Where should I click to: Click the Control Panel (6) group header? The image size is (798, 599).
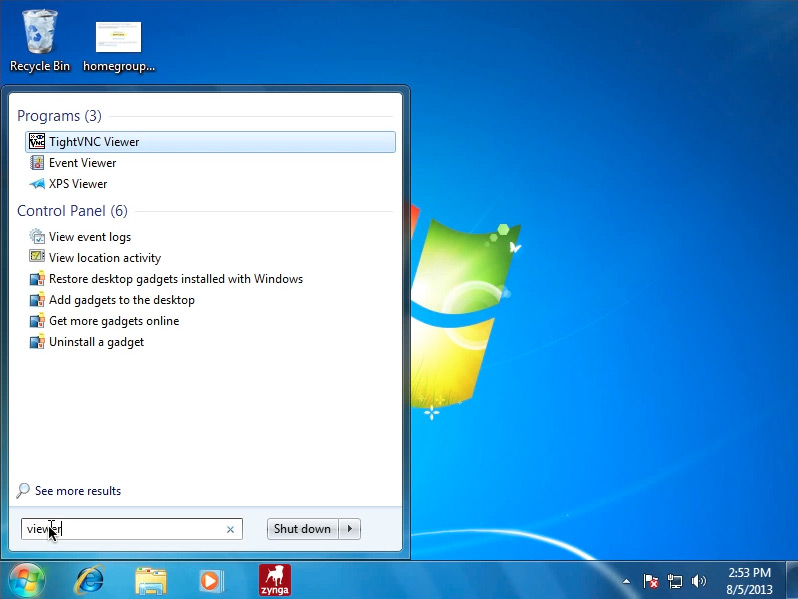click(x=72, y=211)
